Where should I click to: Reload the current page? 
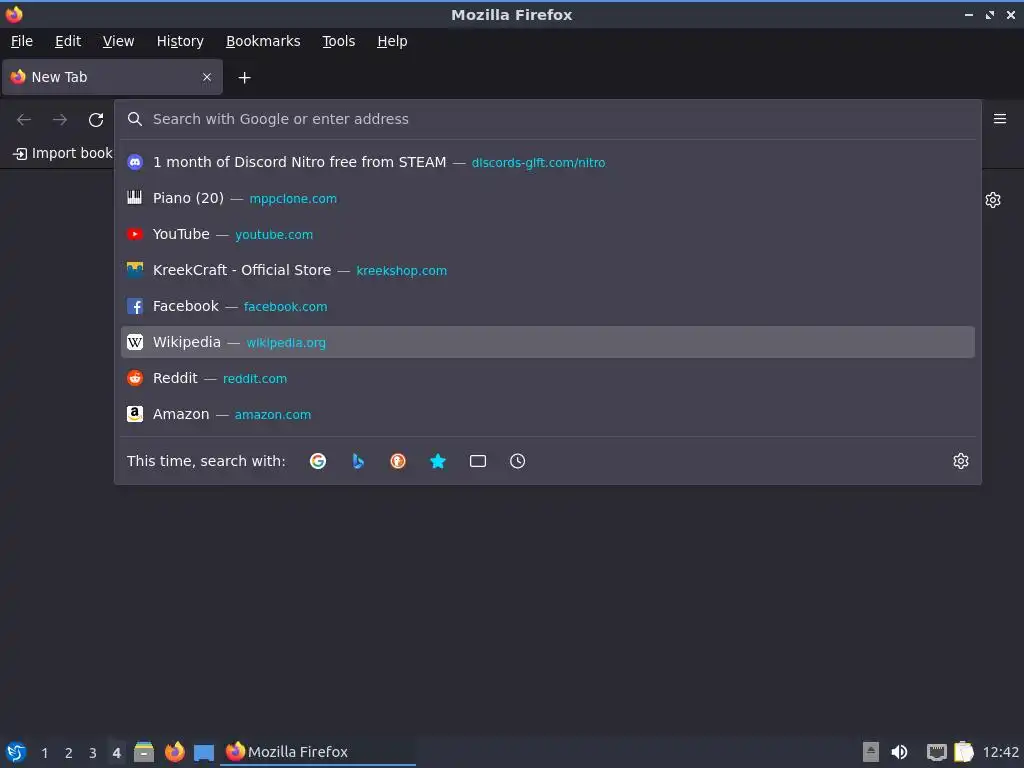pyautogui.click(x=96, y=120)
